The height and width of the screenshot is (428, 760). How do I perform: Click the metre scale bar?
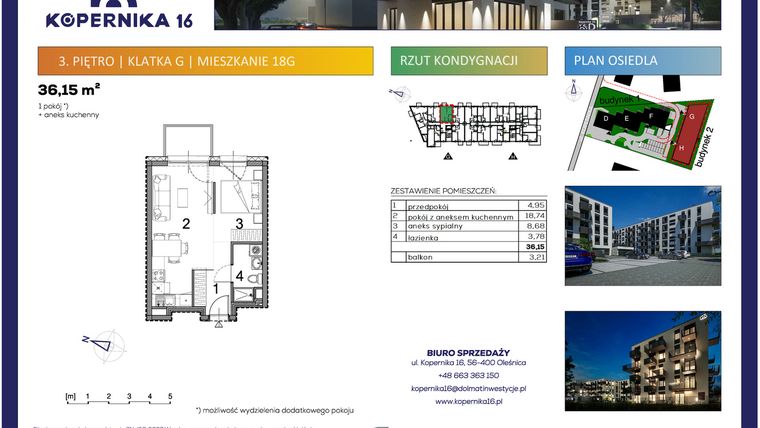pyautogui.click(x=119, y=398)
